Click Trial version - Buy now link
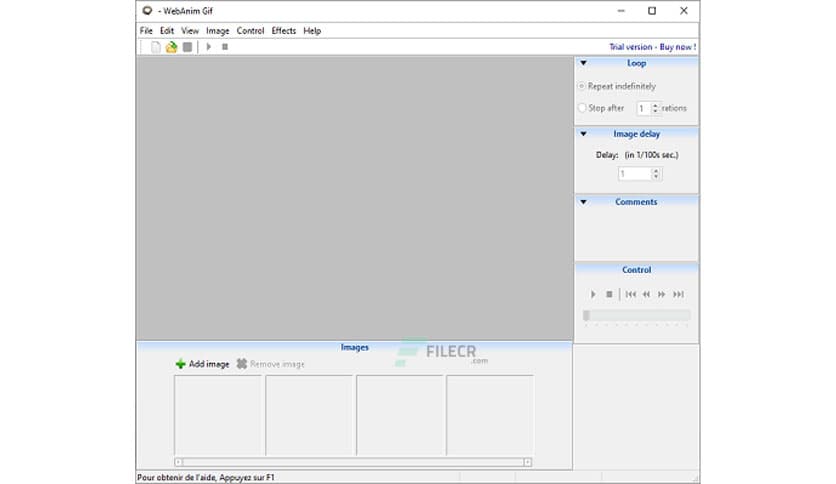 [653, 47]
